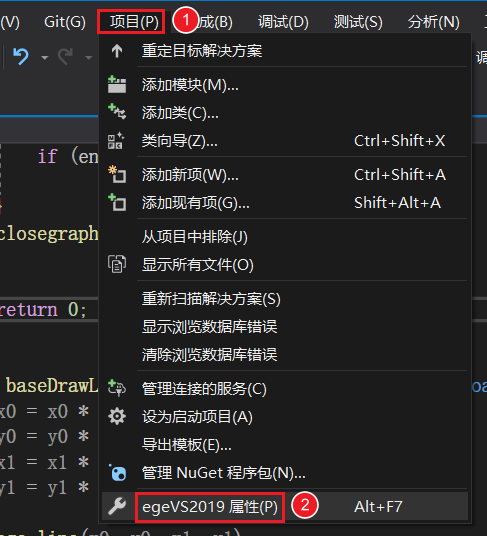The width and height of the screenshot is (487, 536).
Task: Click baseDrawL function name in editor
Action: 52,386
